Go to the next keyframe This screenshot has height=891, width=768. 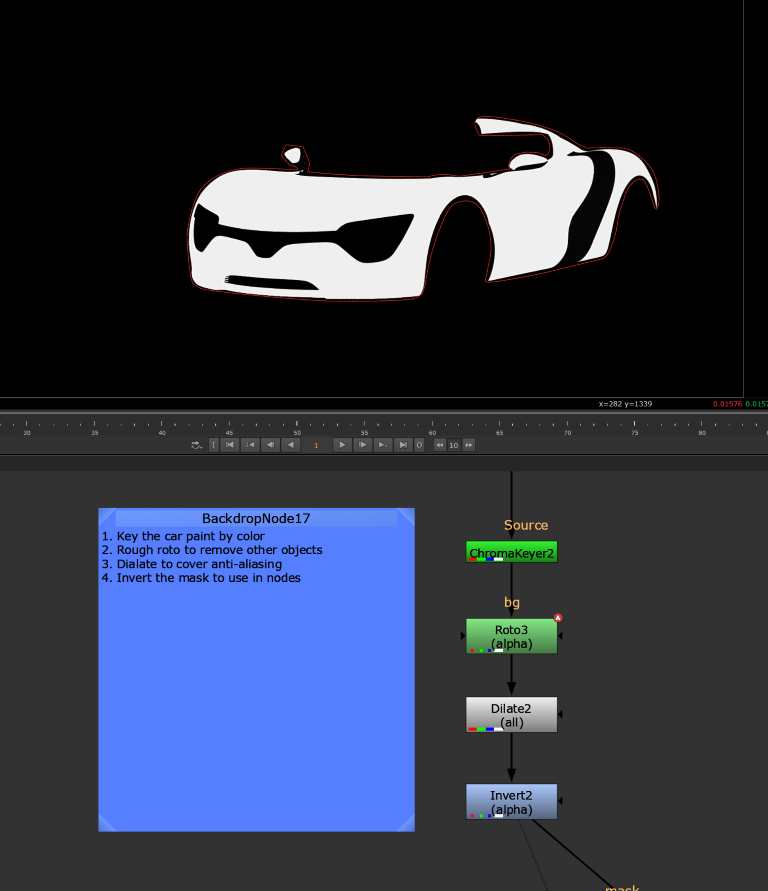tap(382, 445)
